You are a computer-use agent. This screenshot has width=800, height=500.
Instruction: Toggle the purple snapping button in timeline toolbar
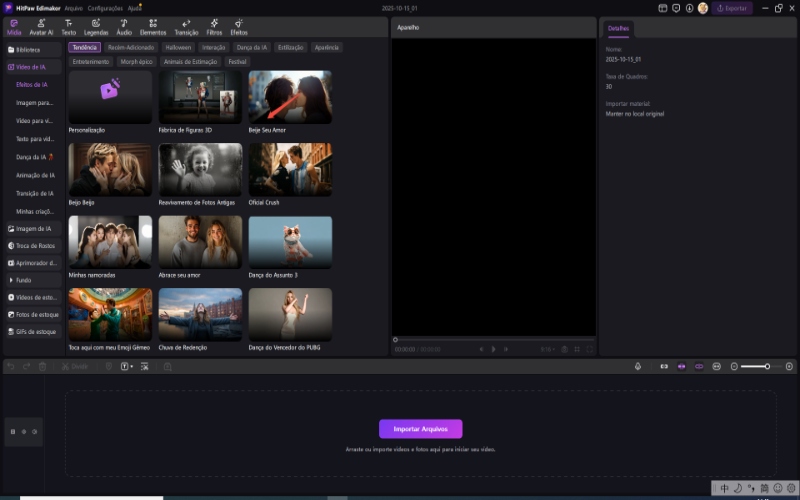[x=682, y=366]
